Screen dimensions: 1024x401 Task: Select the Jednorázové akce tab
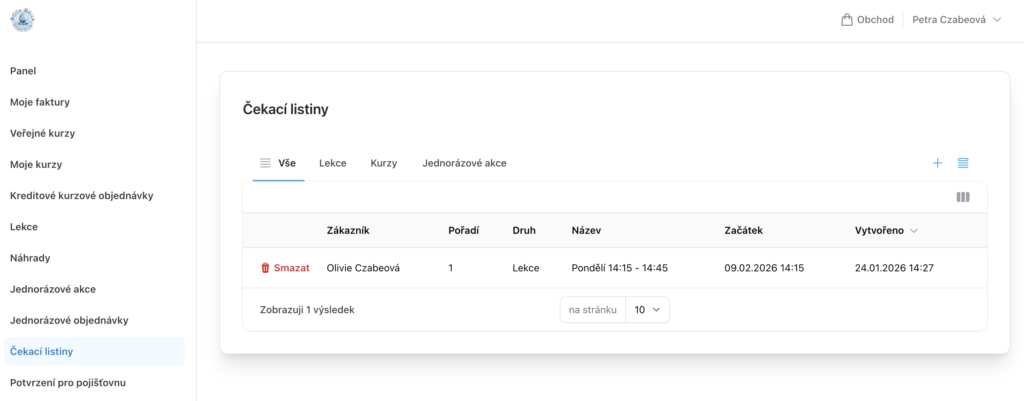pyautogui.click(x=464, y=163)
